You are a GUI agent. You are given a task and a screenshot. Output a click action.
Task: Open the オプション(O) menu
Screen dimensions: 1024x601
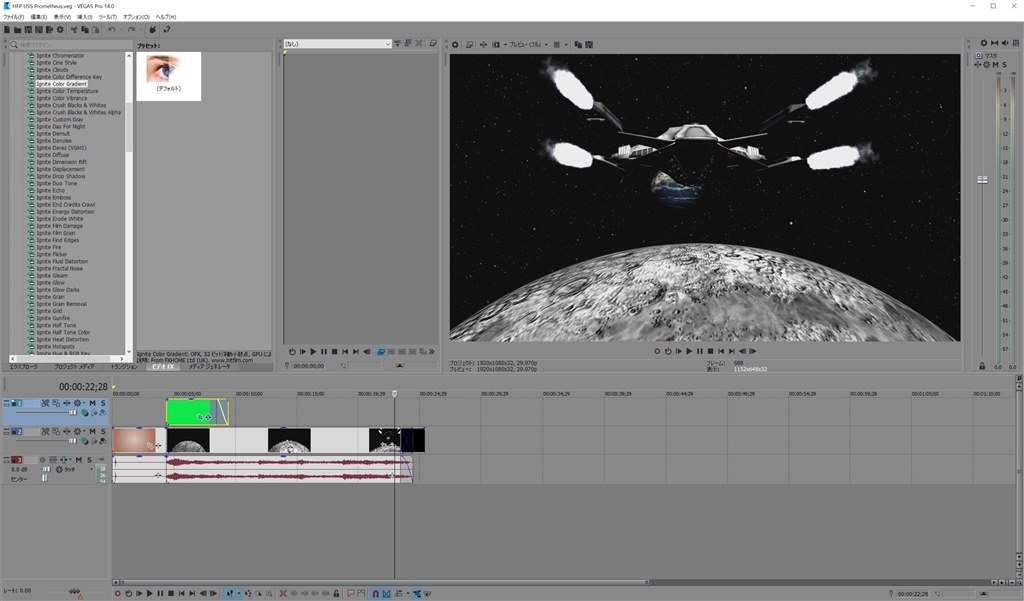136,17
